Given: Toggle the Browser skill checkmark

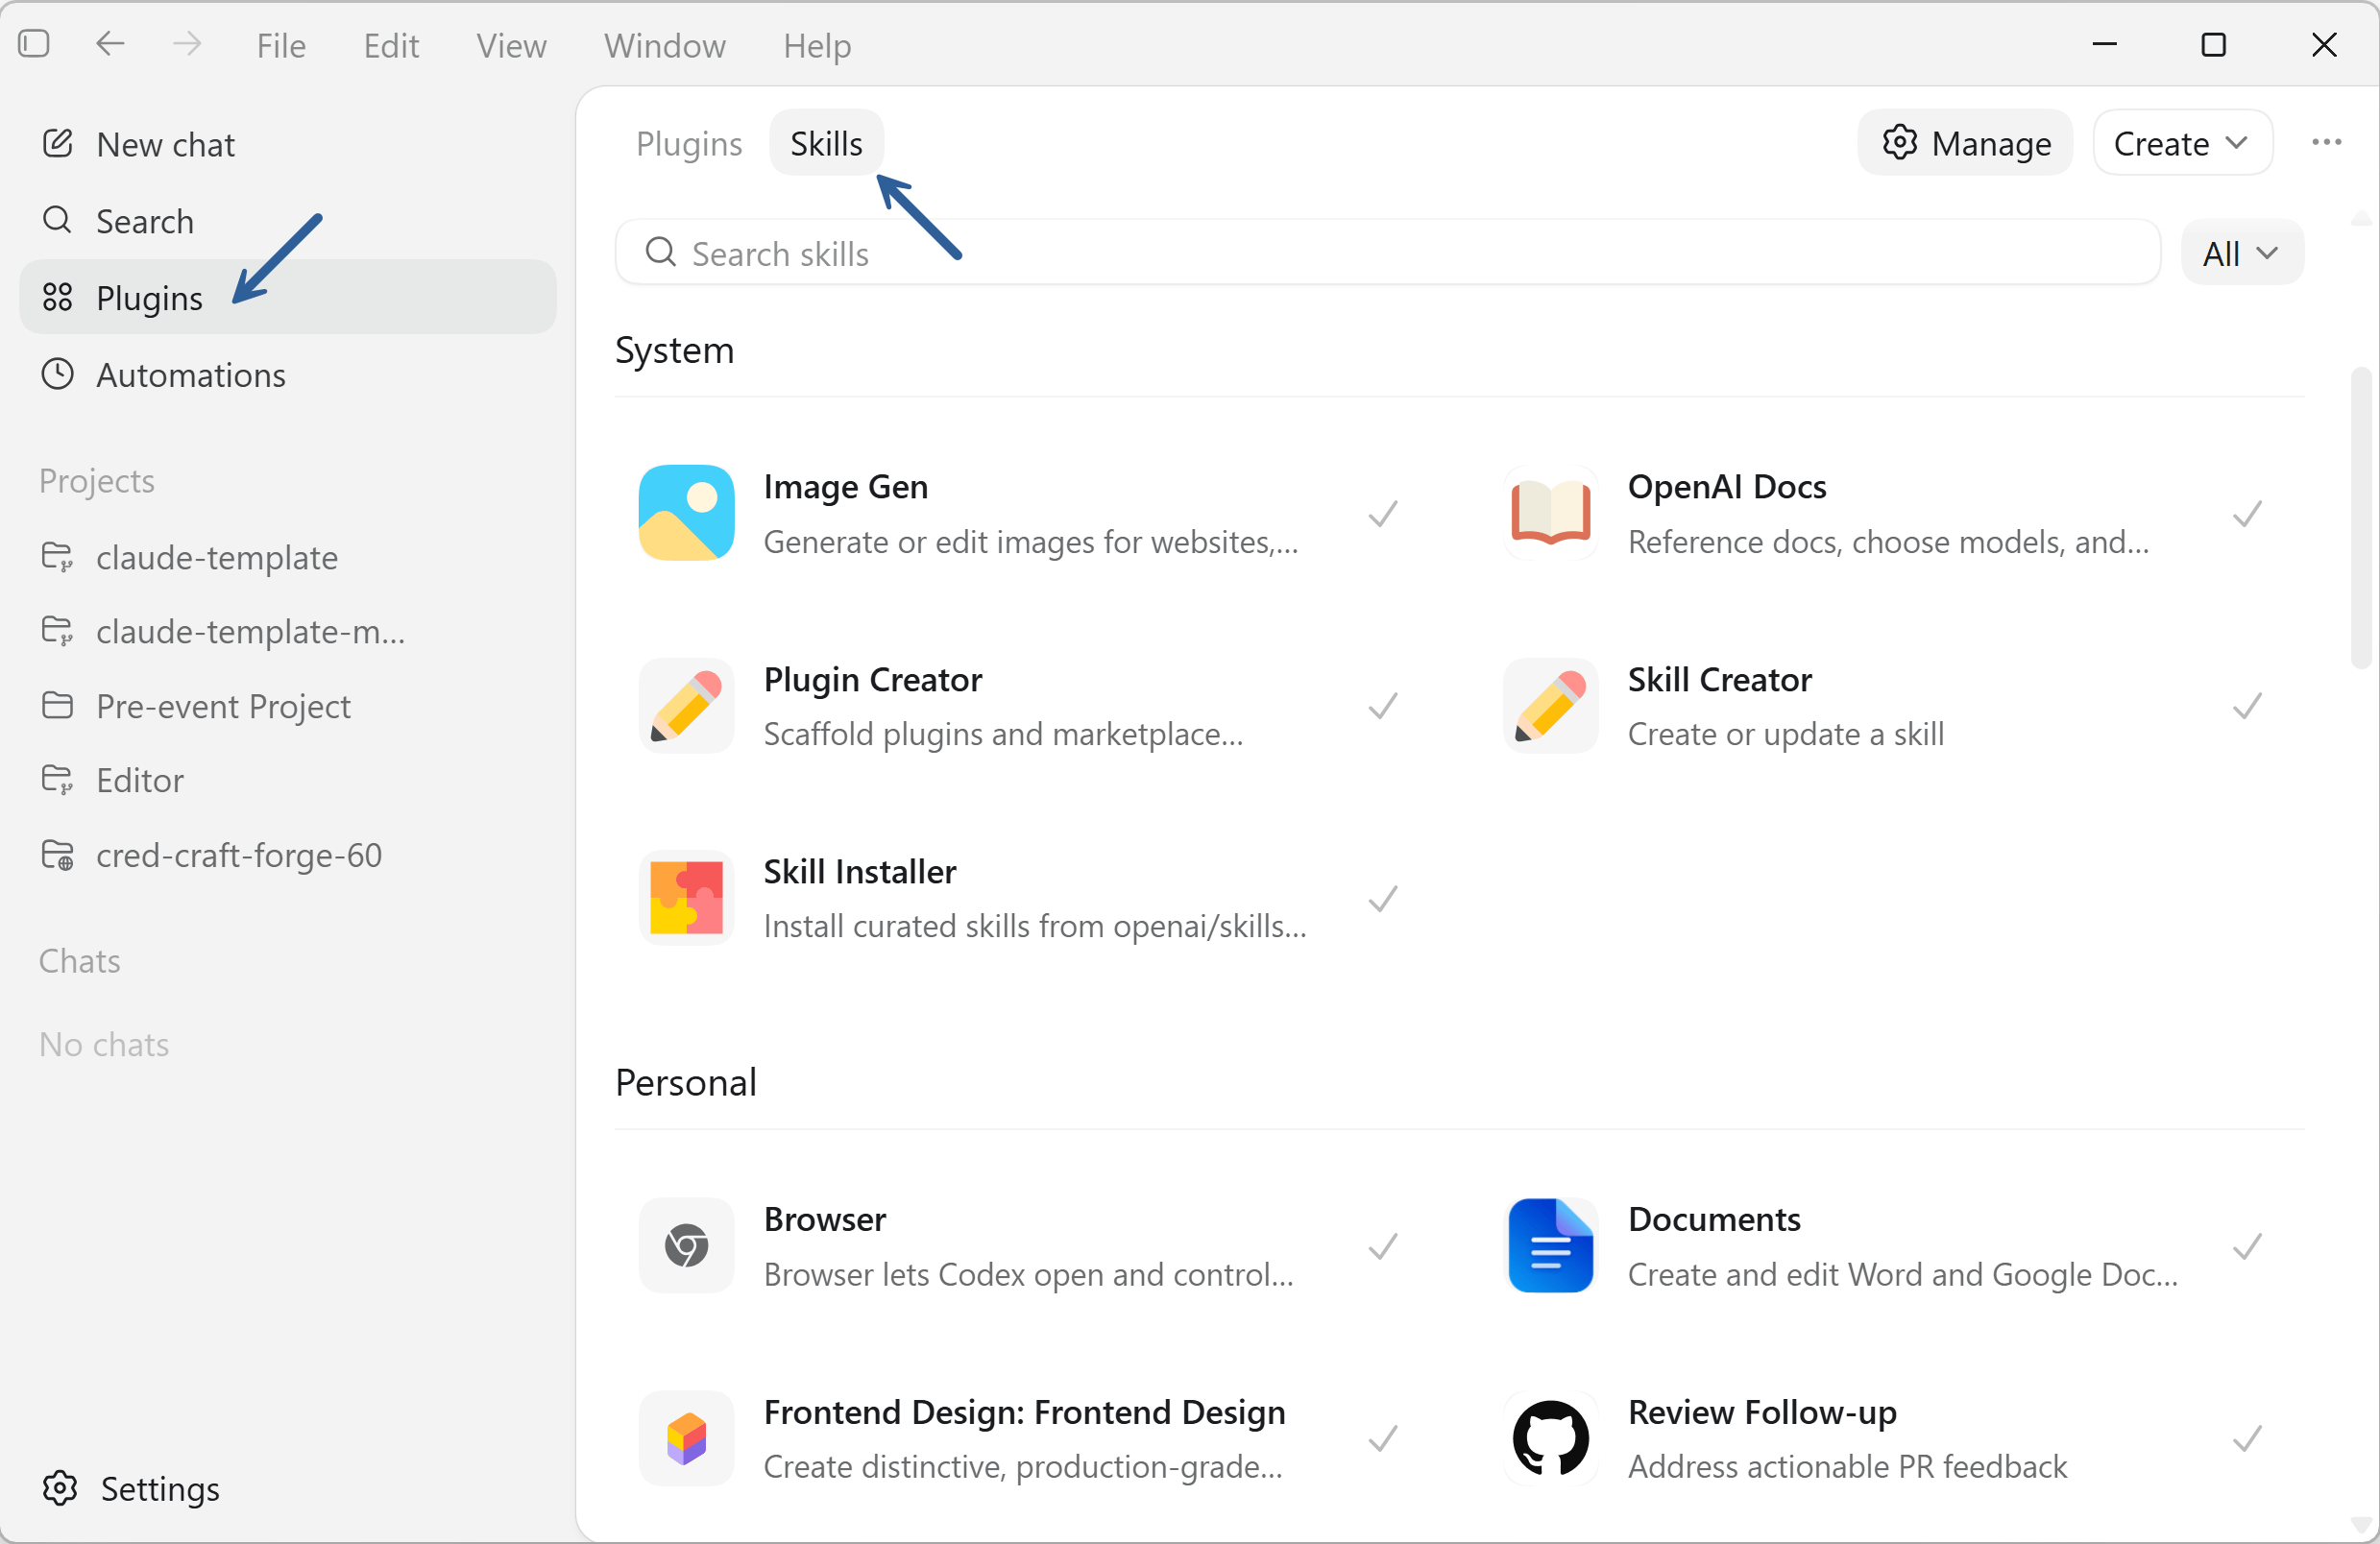Looking at the screenshot, I should point(1383,1246).
